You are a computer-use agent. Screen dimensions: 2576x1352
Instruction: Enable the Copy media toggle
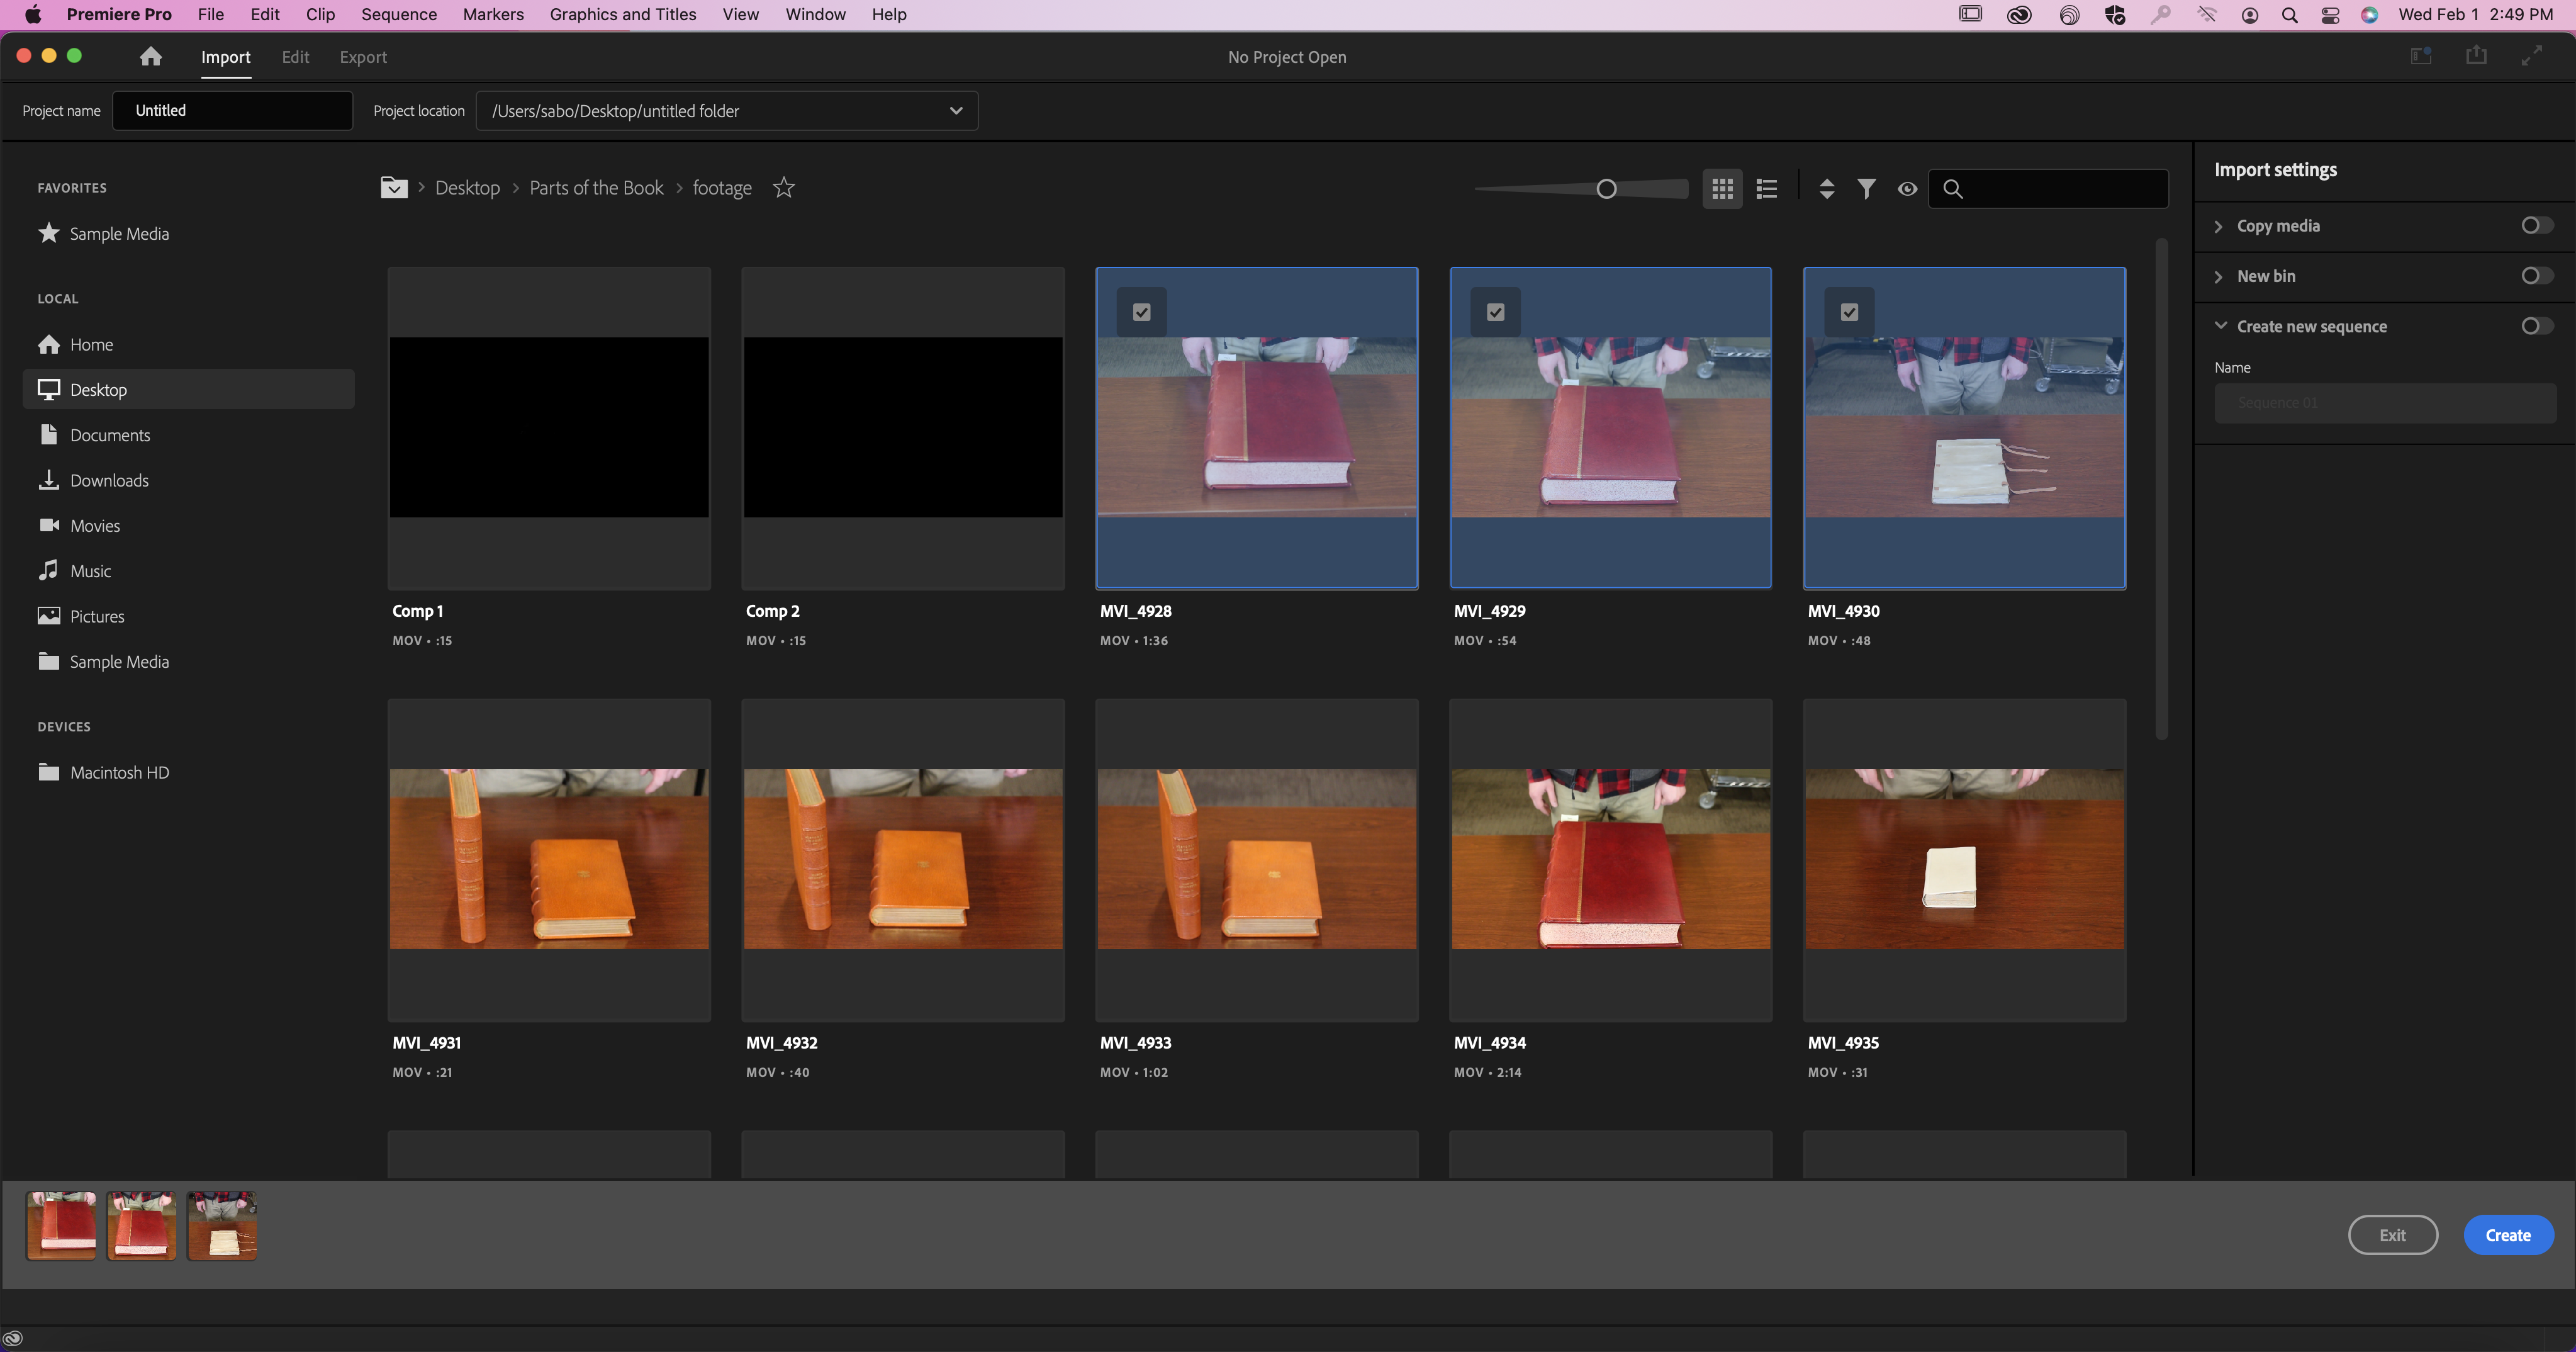(2536, 225)
